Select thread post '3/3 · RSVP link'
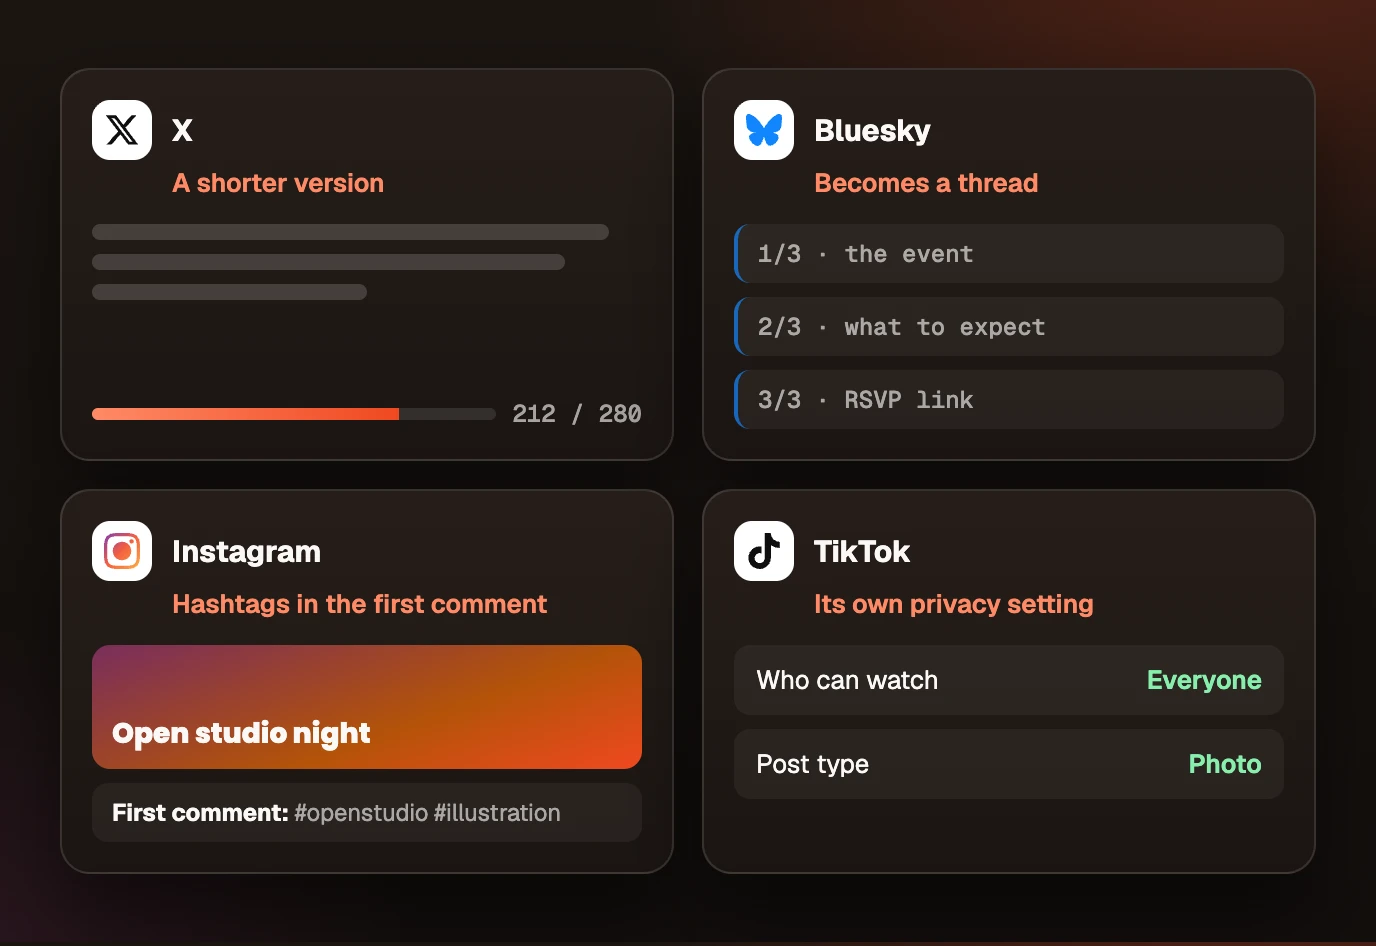 click(1009, 400)
